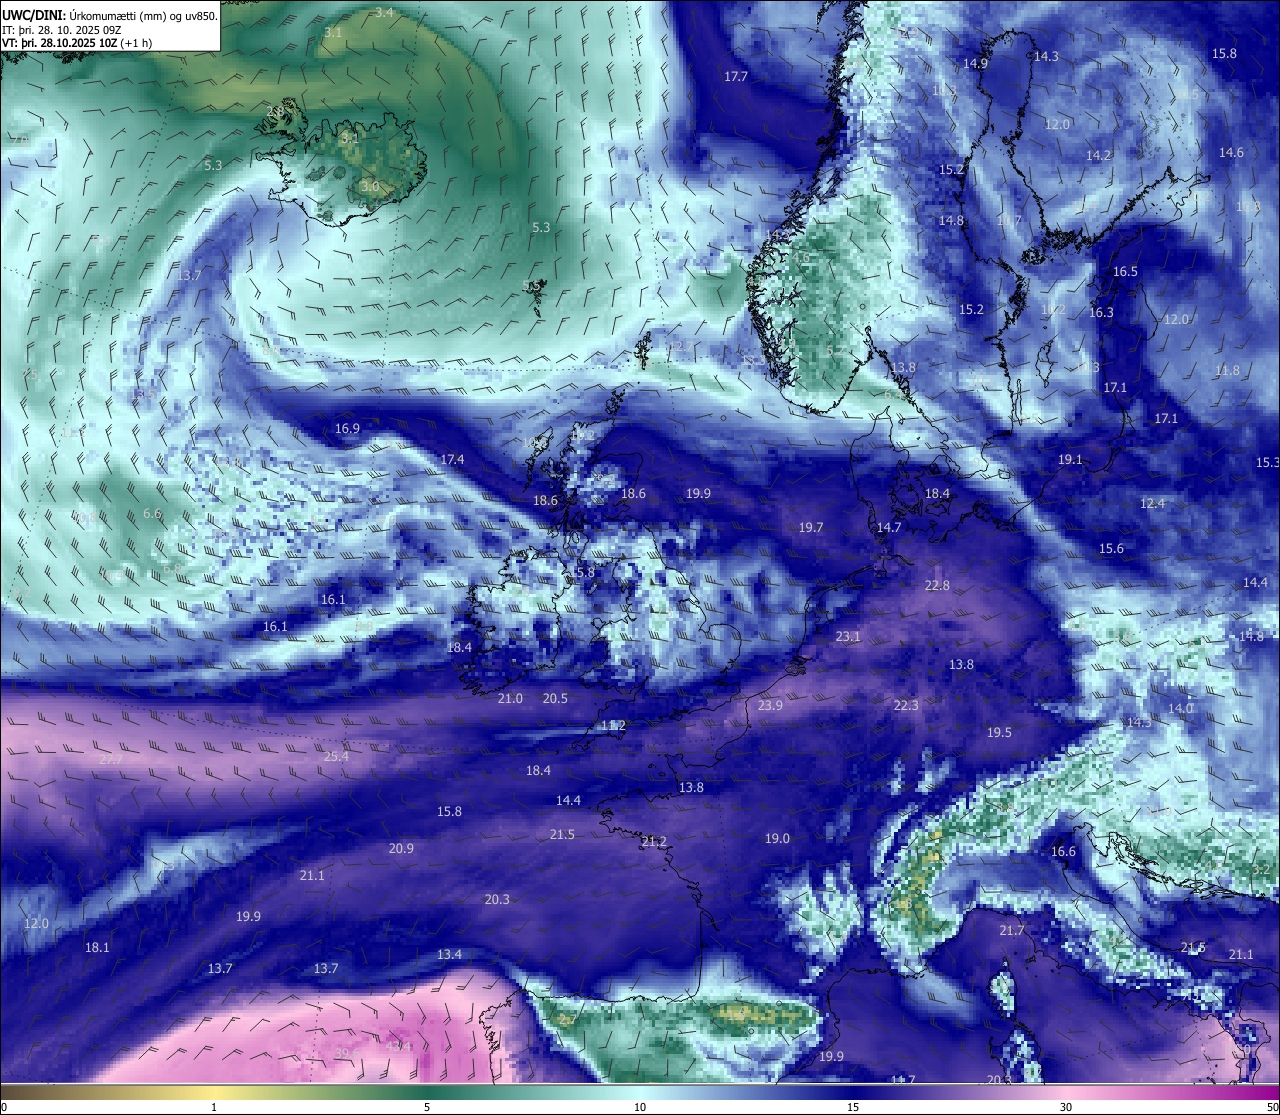Click the 3.4 value north of Iceland

click(x=384, y=13)
